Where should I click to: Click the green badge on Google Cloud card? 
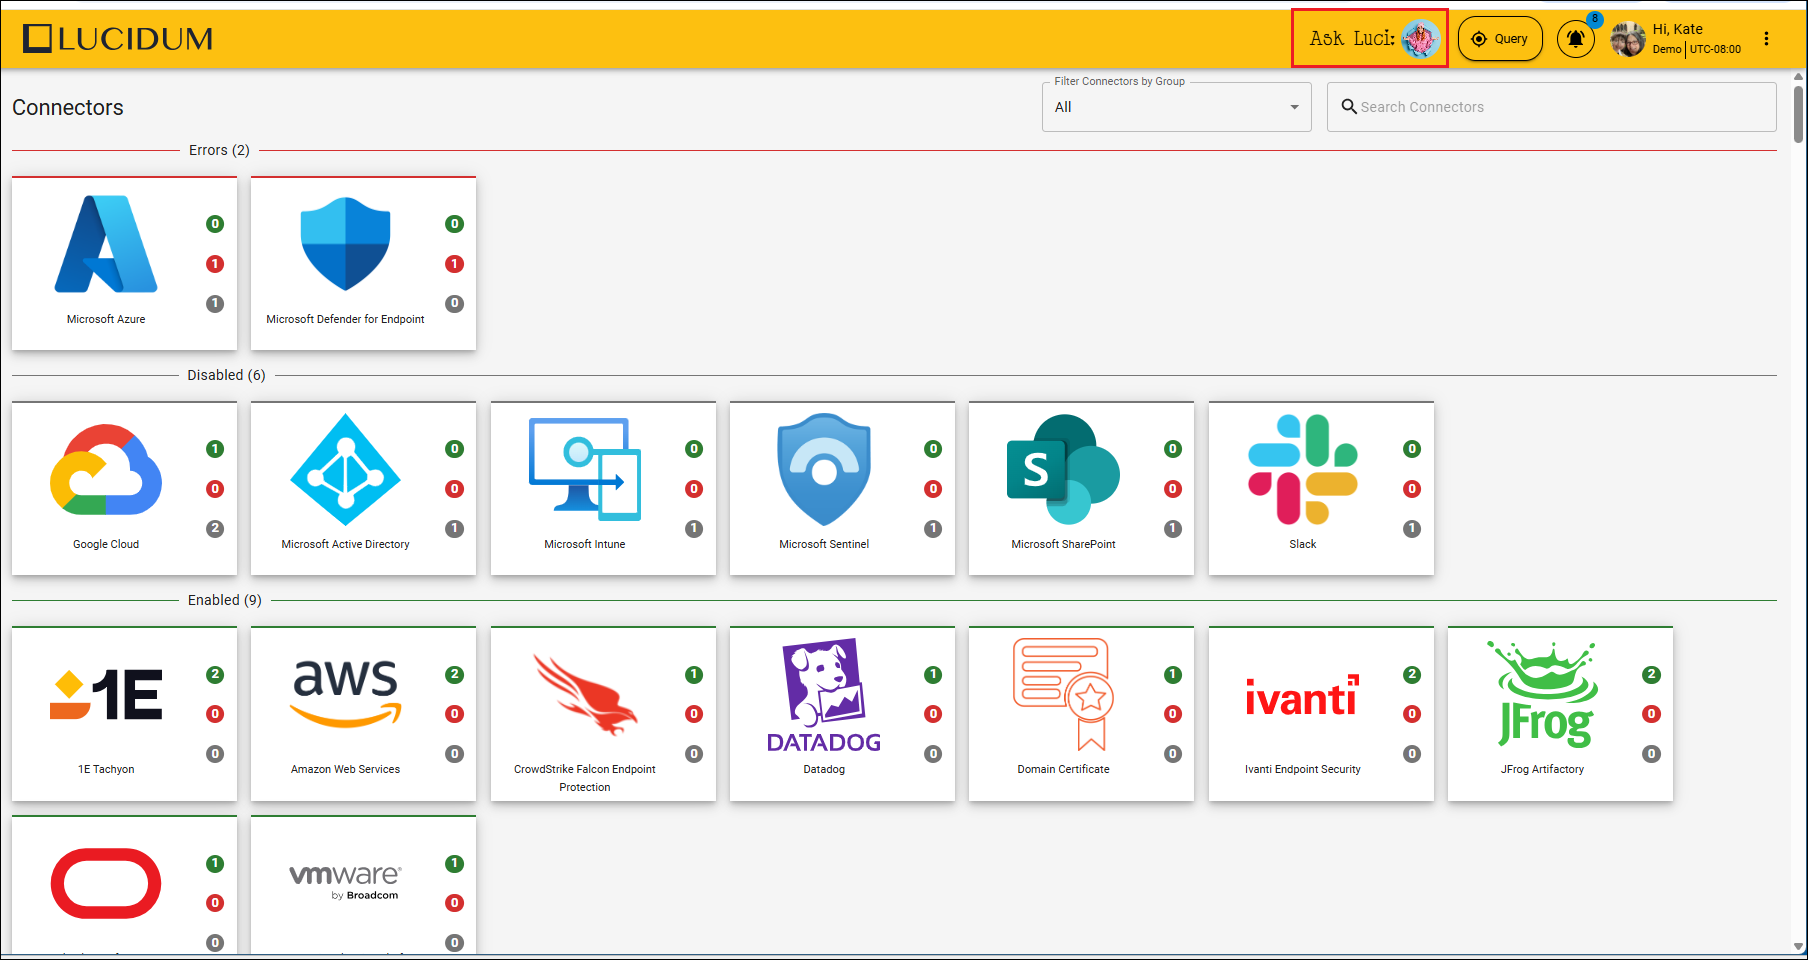[215, 449]
